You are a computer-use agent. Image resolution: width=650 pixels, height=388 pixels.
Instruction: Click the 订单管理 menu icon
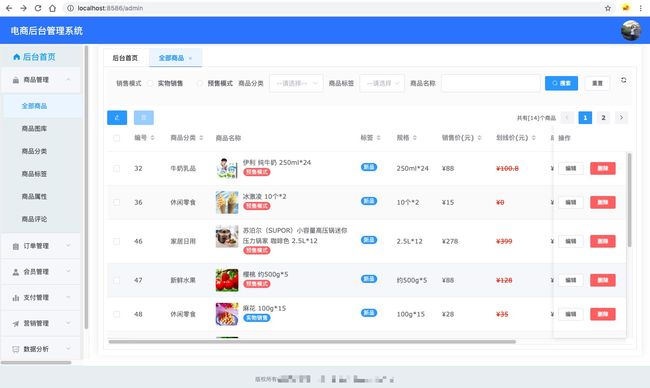coord(16,246)
